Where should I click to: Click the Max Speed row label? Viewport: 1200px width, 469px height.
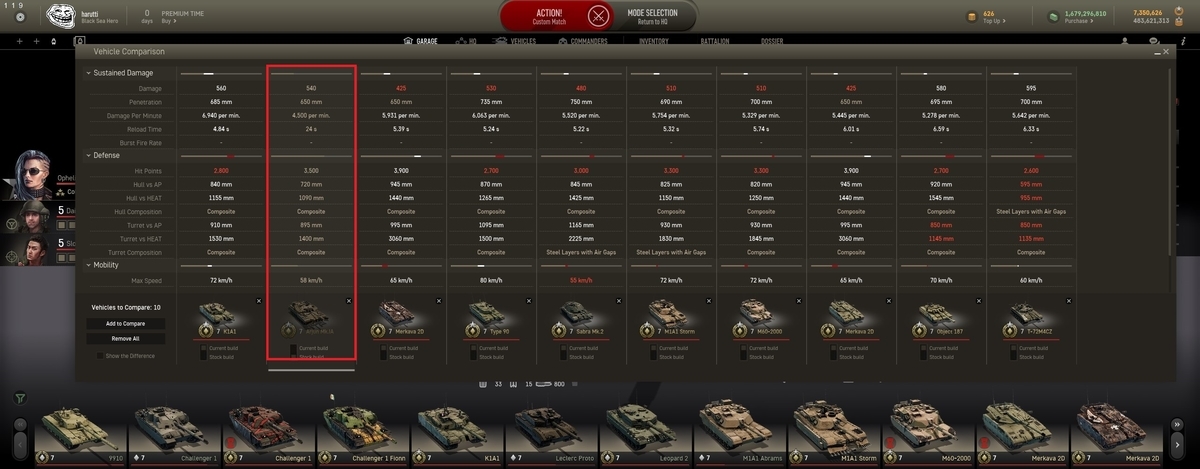(x=148, y=281)
